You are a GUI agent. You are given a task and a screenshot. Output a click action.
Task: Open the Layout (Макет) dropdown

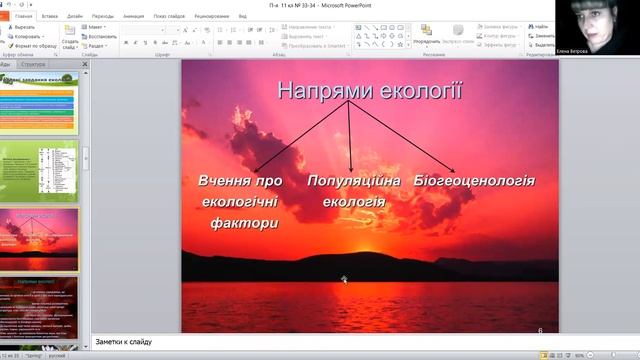click(x=94, y=27)
